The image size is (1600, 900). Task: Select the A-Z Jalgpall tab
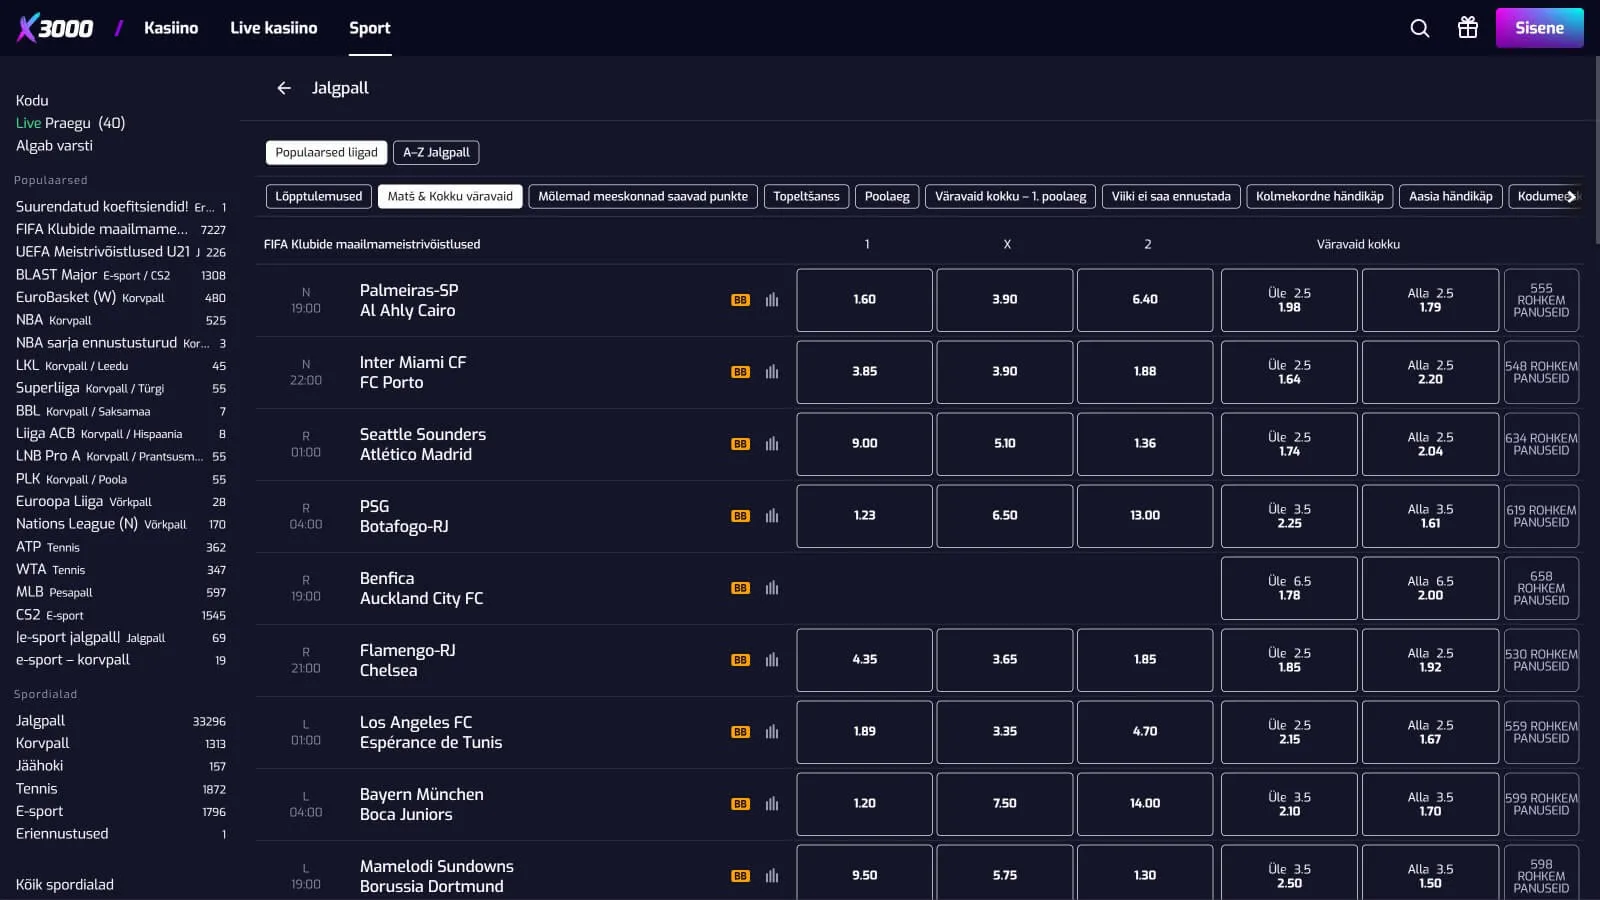coord(436,152)
